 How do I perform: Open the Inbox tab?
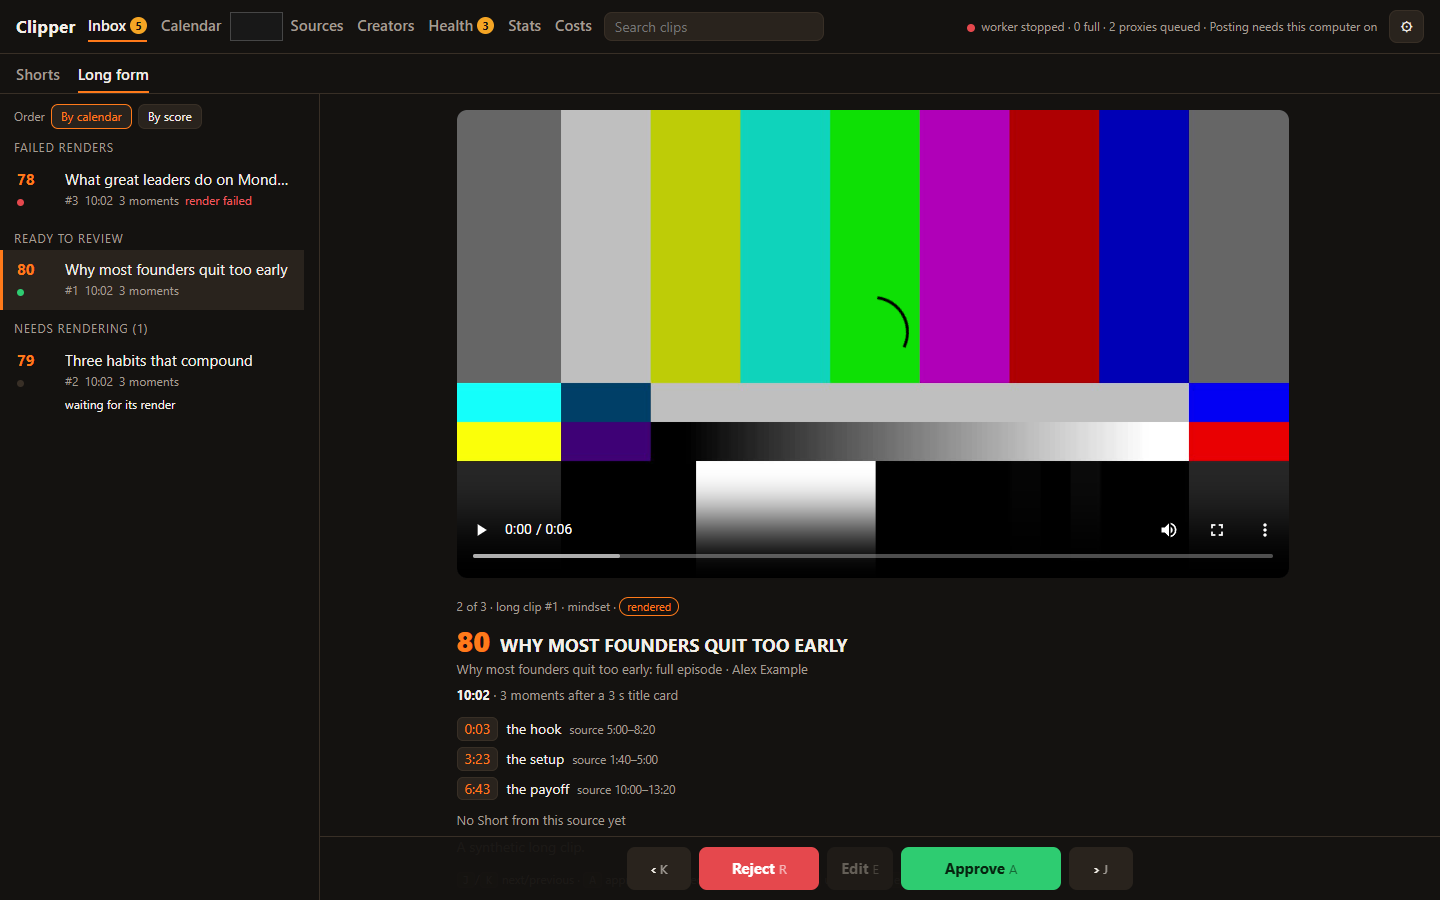(x=117, y=26)
